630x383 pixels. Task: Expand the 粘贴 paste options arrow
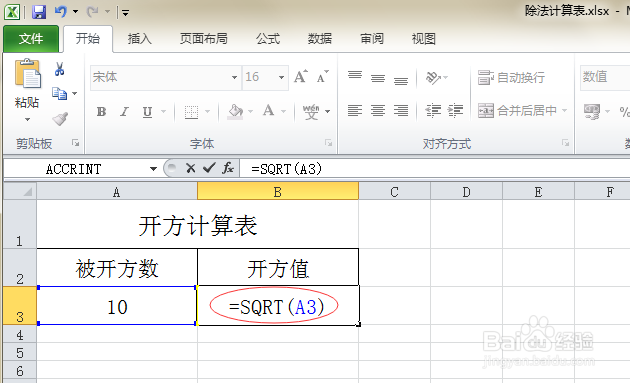coord(27,119)
